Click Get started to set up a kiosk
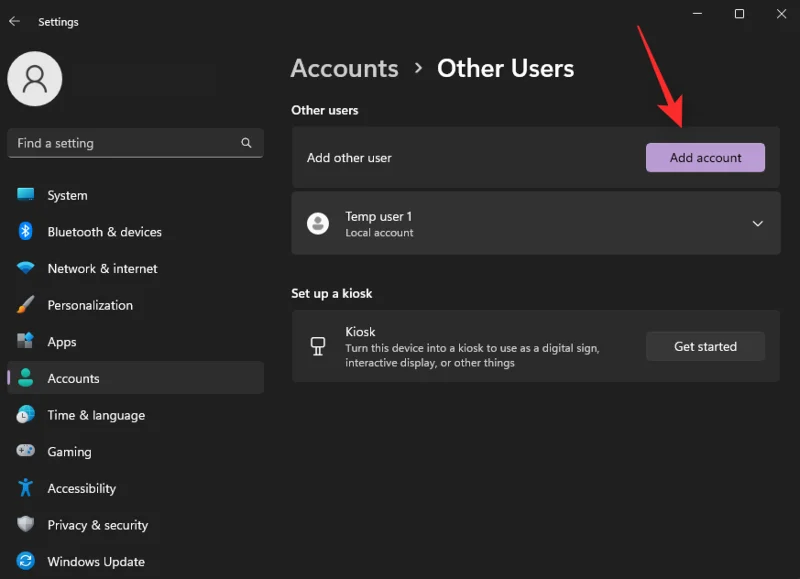 tap(705, 346)
